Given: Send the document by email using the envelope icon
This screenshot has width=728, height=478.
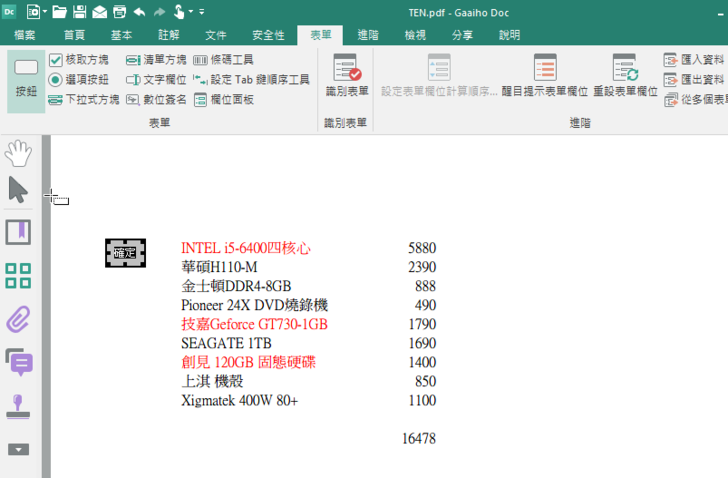Looking at the screenshot, I should click(99, 12).
